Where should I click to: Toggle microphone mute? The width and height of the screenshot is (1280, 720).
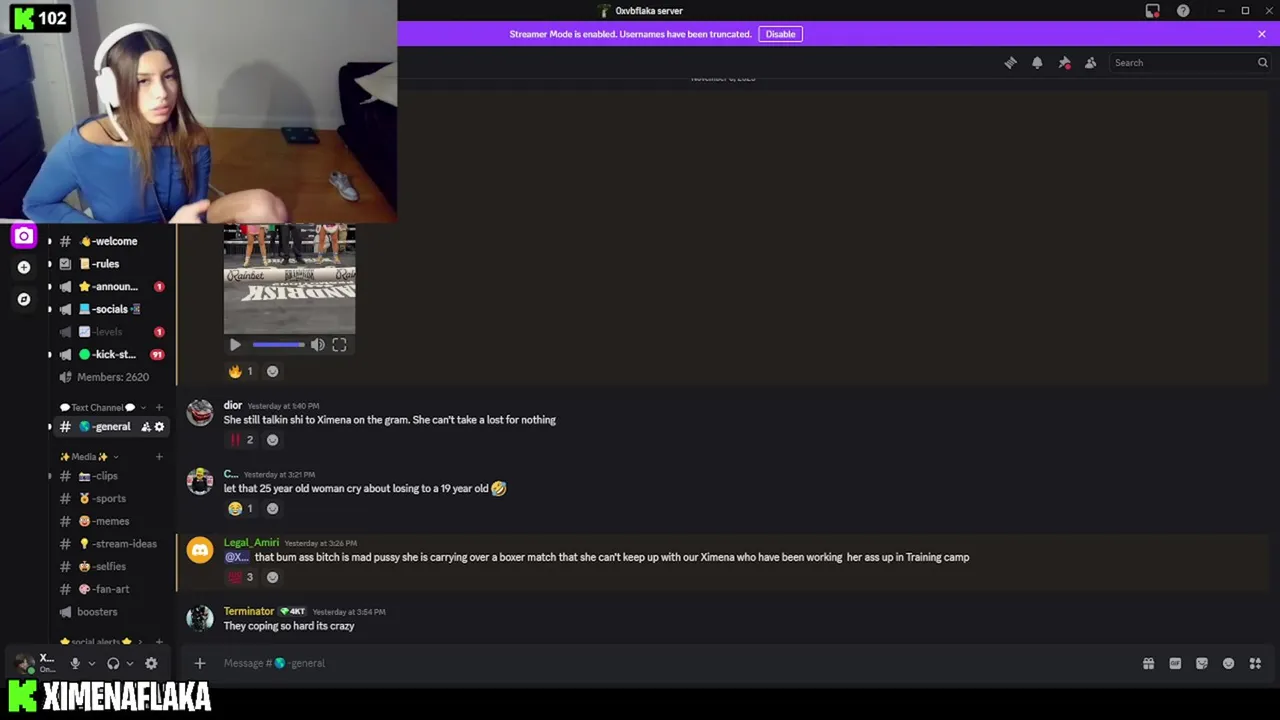click(74, 663)
